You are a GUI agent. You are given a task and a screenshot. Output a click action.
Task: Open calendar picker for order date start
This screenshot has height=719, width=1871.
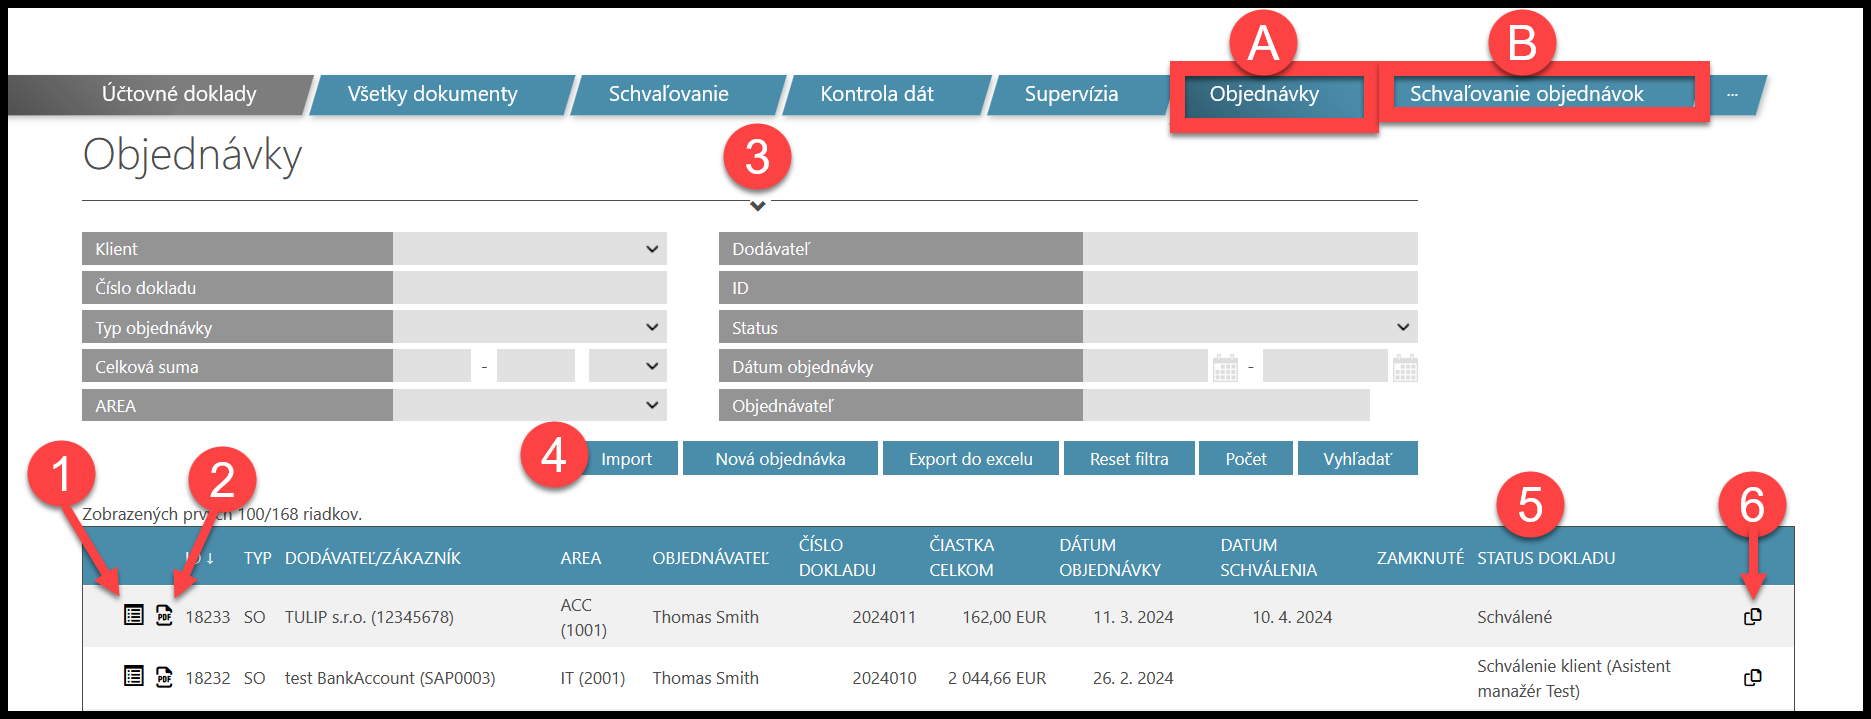click(1225, 368)
